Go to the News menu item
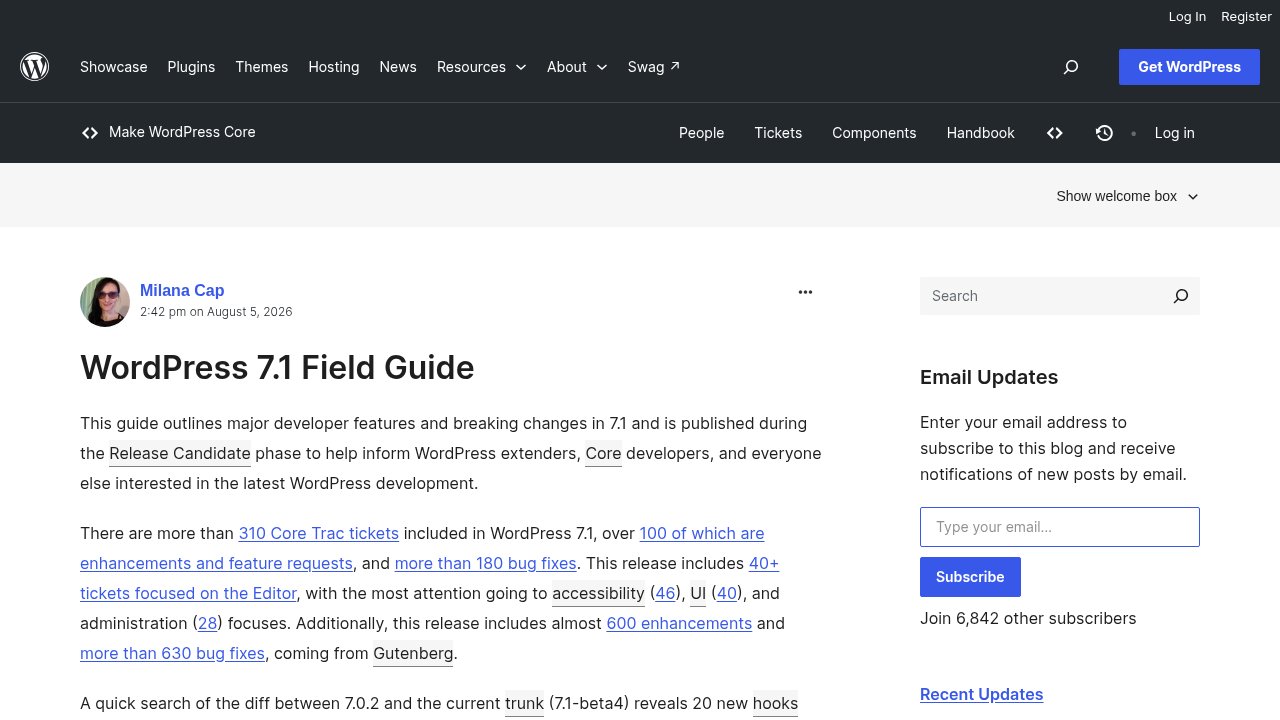1280x720 pixels. coord(398,67)
